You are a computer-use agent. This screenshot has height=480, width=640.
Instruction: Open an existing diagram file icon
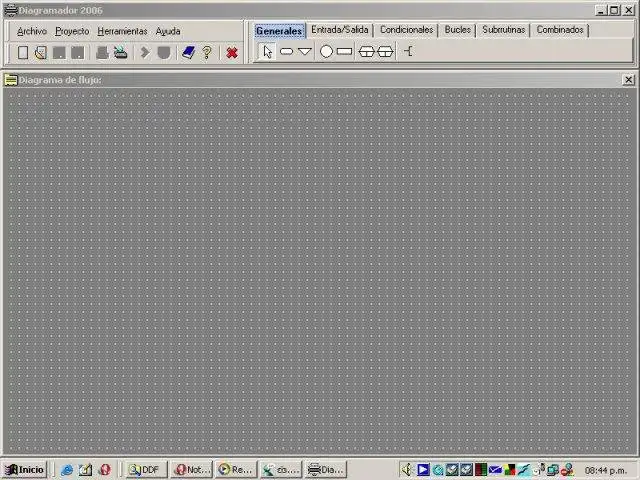point(41,53)
